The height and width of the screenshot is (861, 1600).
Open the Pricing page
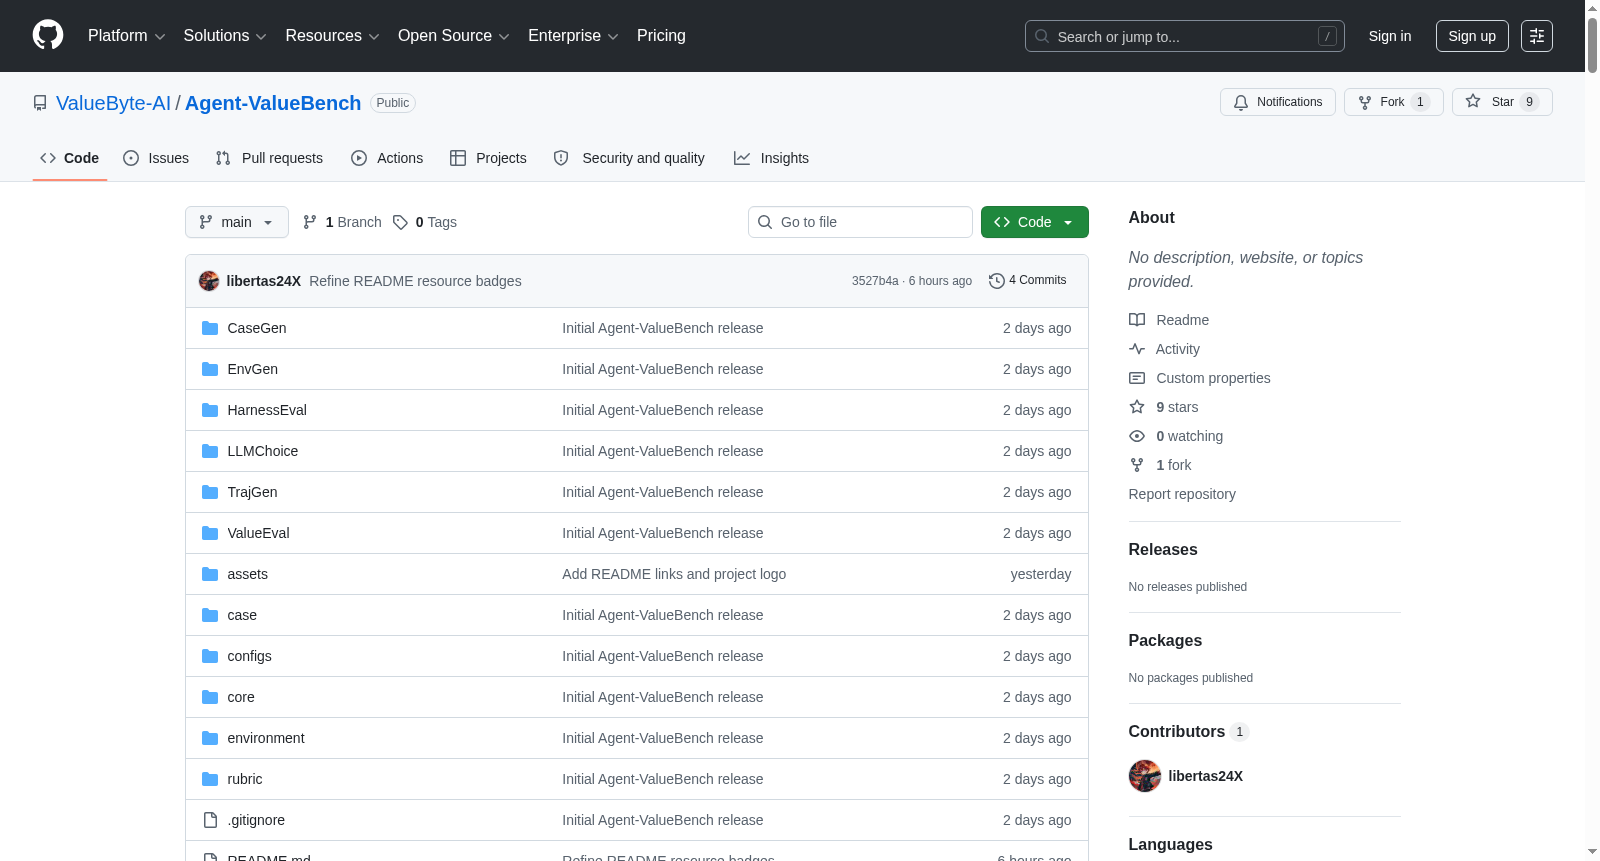click(661, 36)
